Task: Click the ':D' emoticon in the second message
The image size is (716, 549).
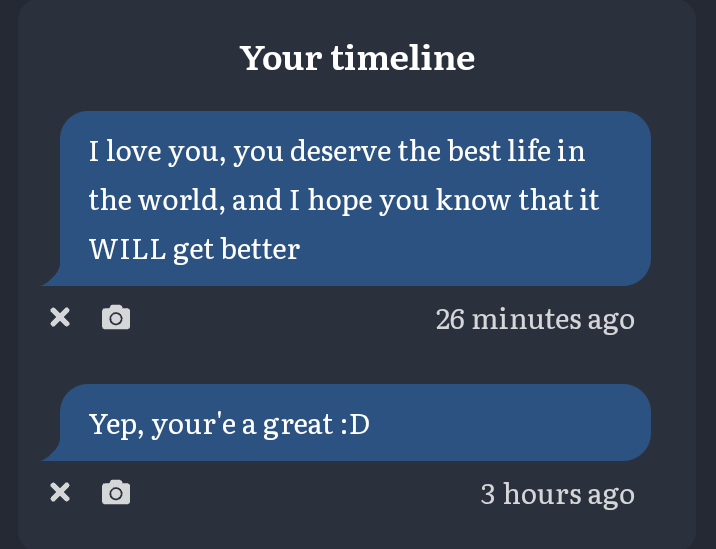Action: (355, 425)
